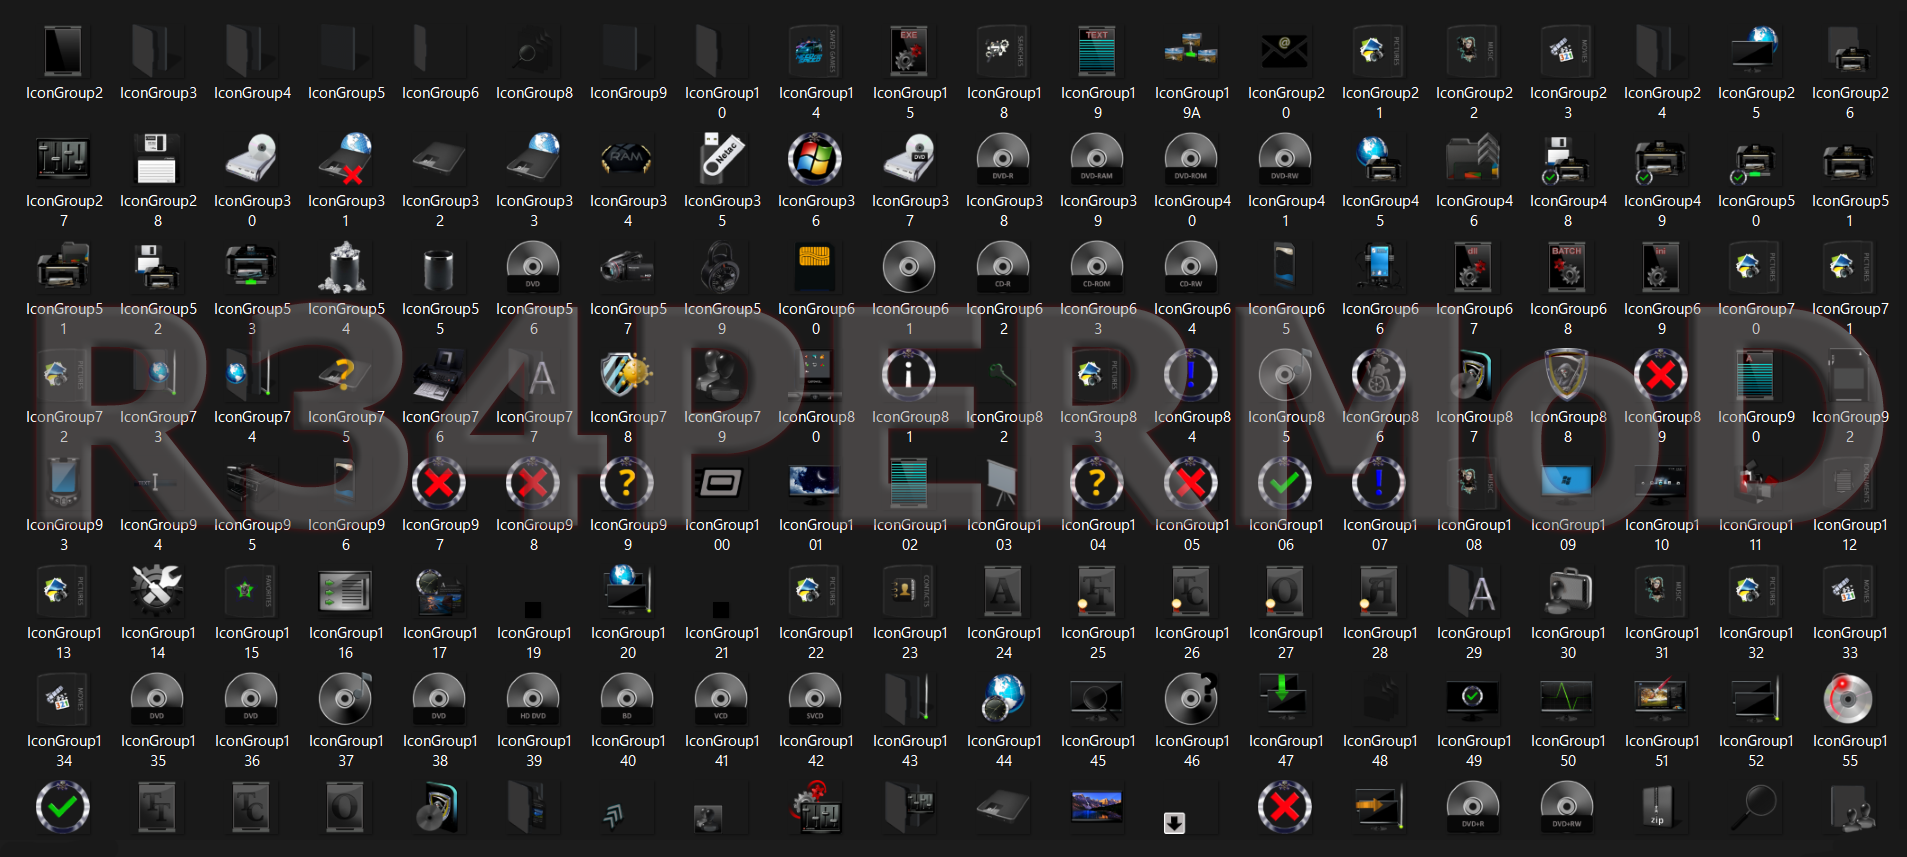The height and width of the screenshot is (857, 1907).
Task: Click the IconGroup31 disconnected network drive icon
Action: [345, 159]
